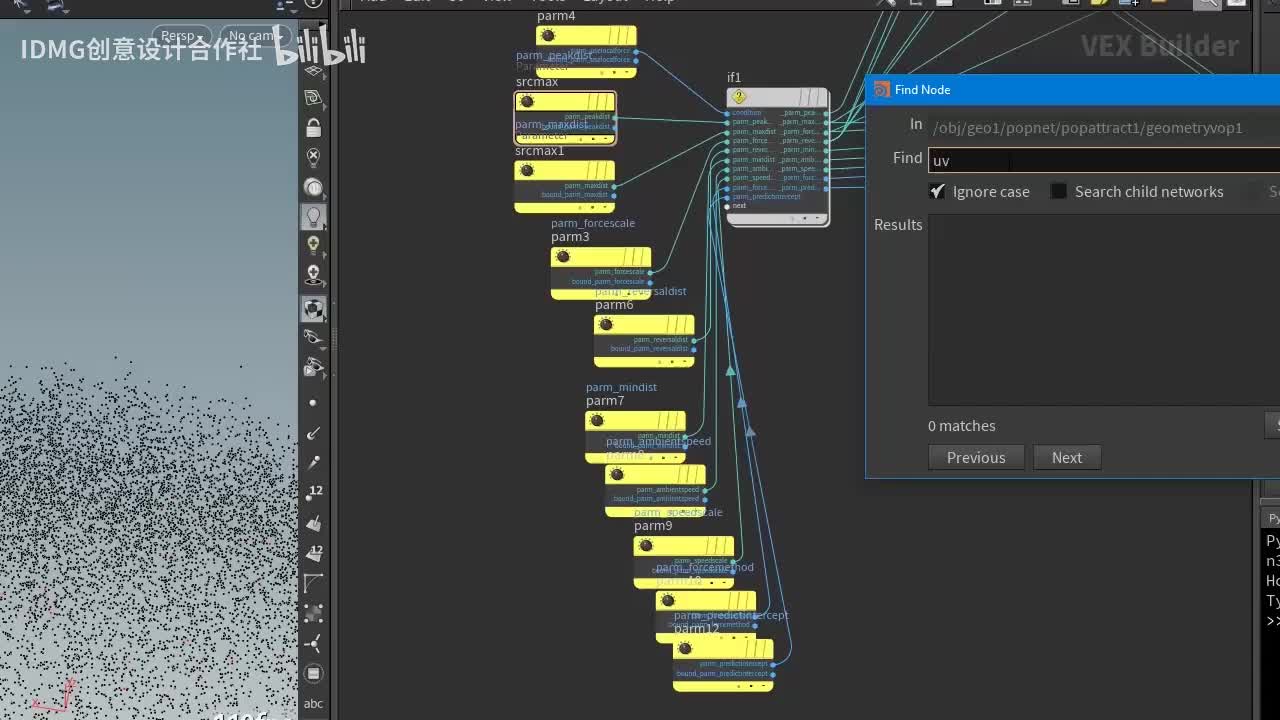The height and width of the screenshot is (720, 1280).
Task: Click the knob icon on parm4 node
Action: 547,36
